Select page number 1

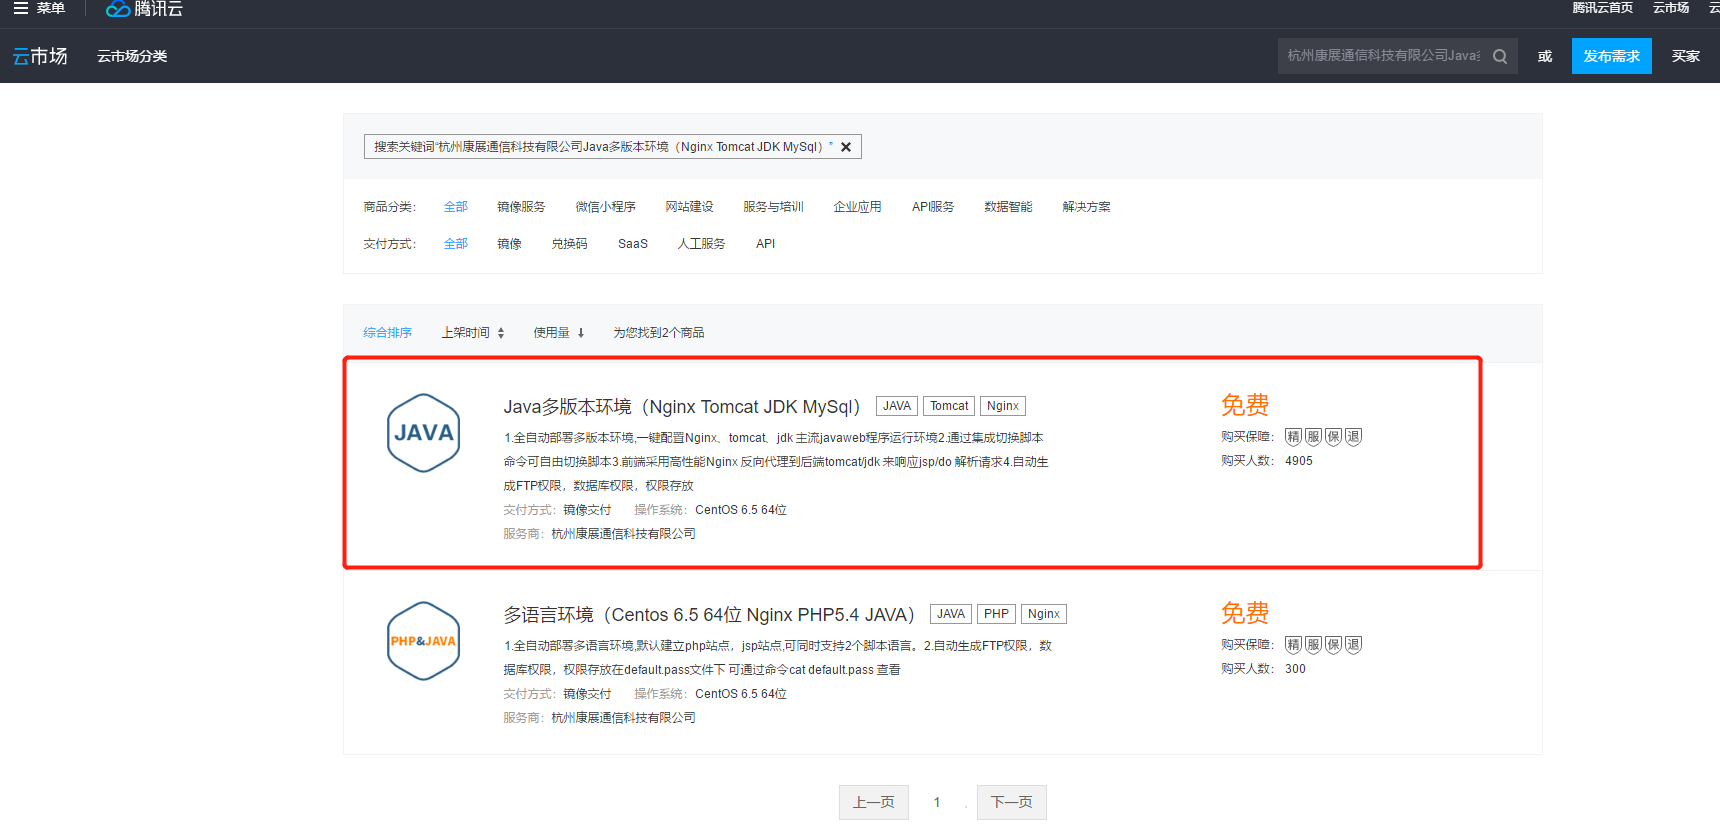click(937, 802)
